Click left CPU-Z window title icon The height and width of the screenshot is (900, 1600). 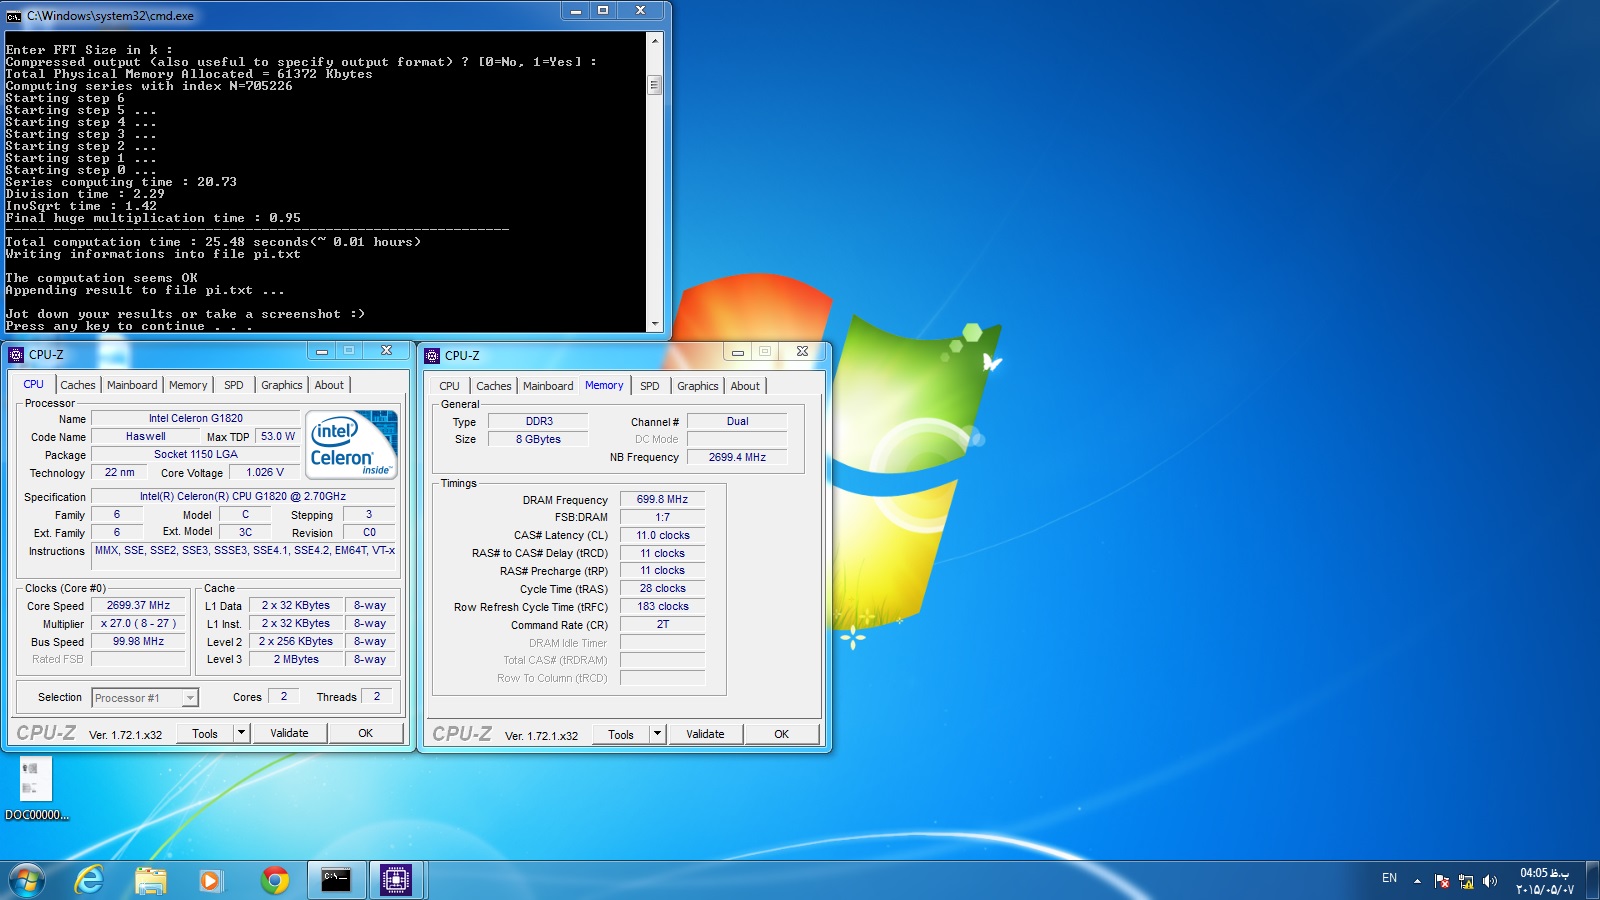[16, 354]
